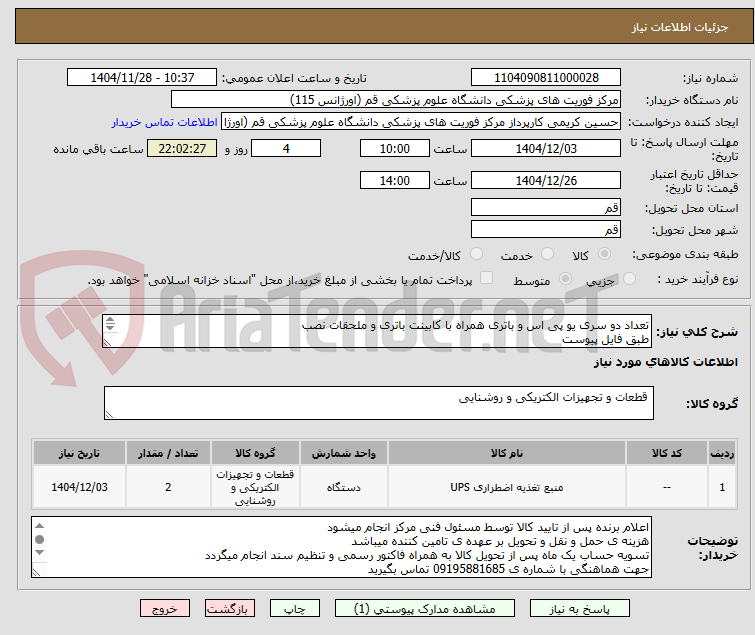Viewport: 755px width, 635px height.
Task: Click the جزئیات اطلاعات نیاز header title
Action: (679, 27)
